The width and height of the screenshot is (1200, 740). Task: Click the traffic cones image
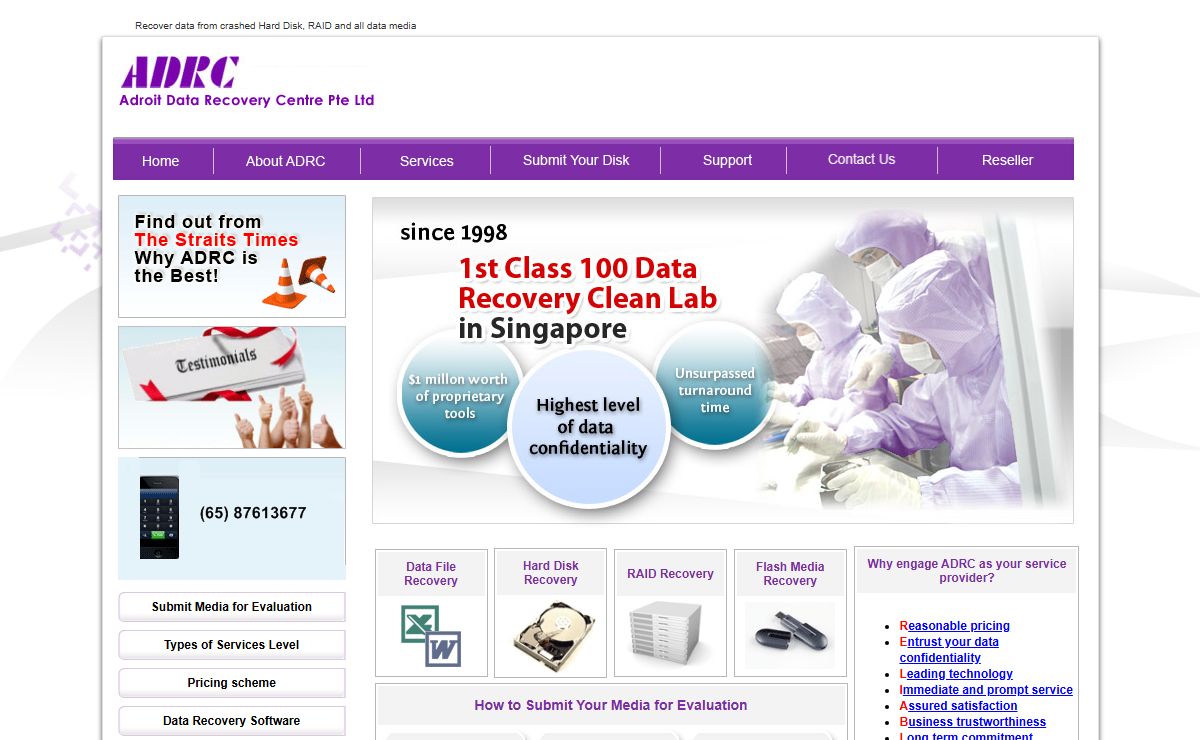(x=298, y=283)
